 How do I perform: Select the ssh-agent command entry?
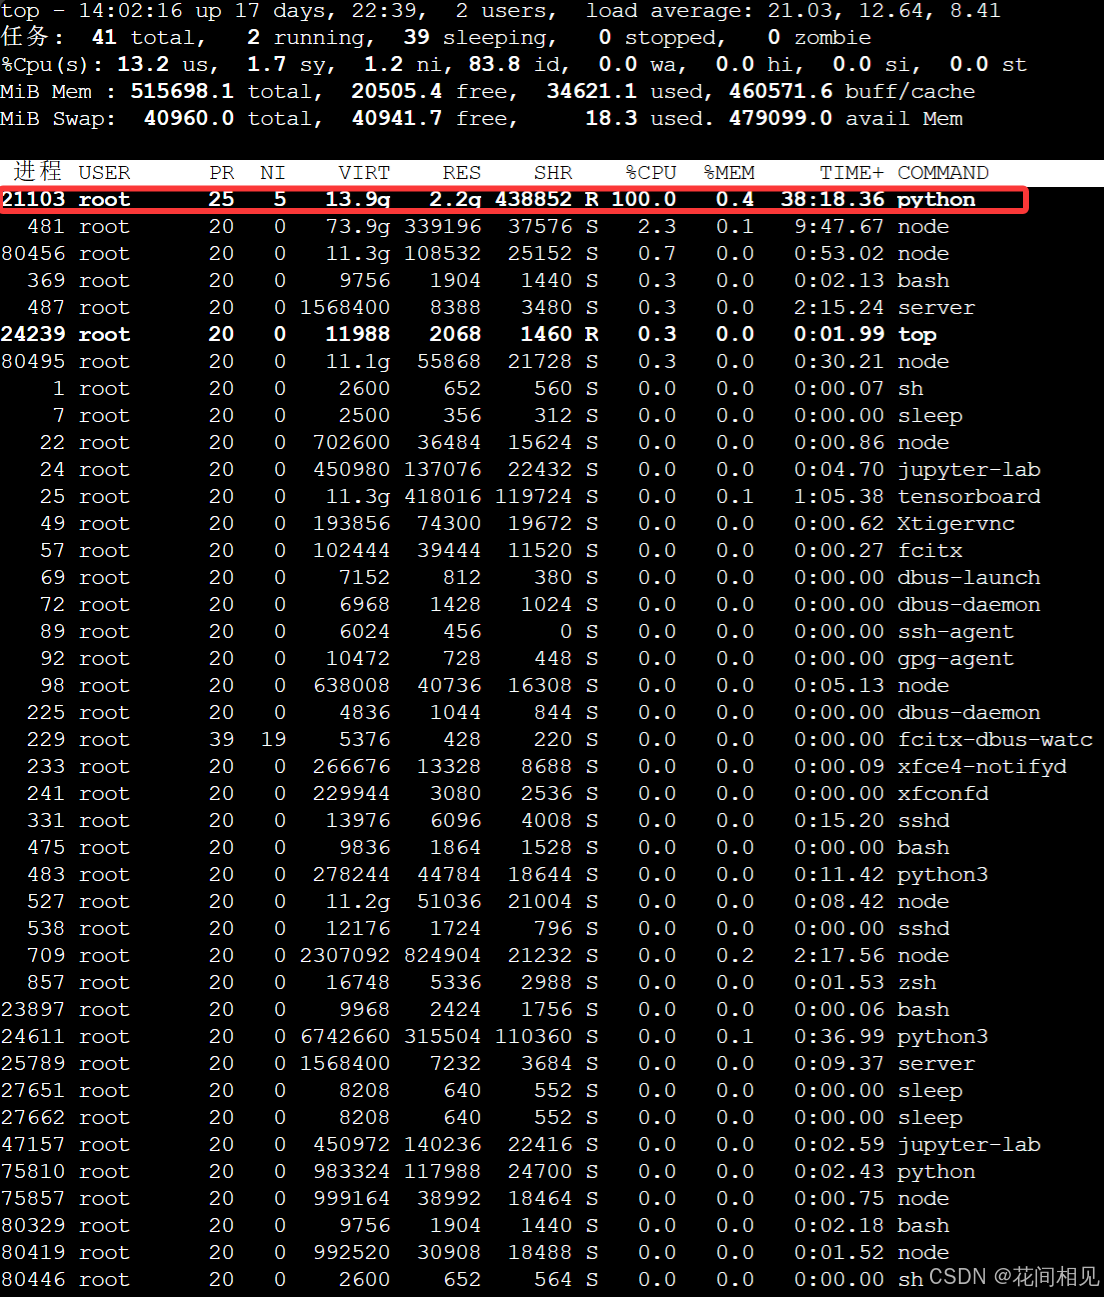[x=956, y=631]
